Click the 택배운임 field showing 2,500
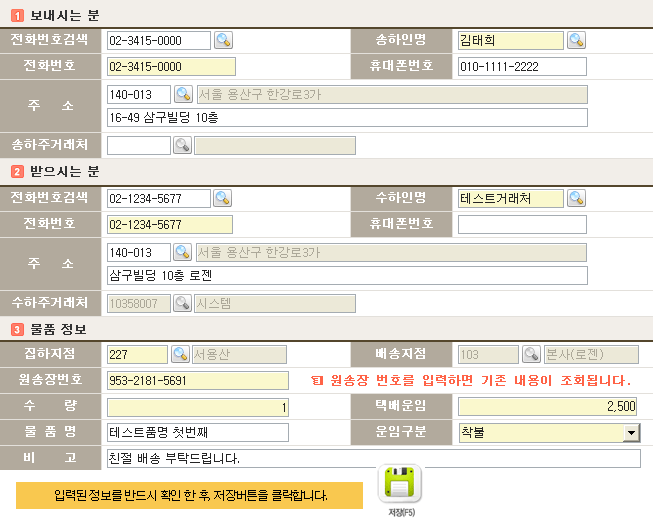This screenshot has height=520, width=653. (x=548, y=406)
